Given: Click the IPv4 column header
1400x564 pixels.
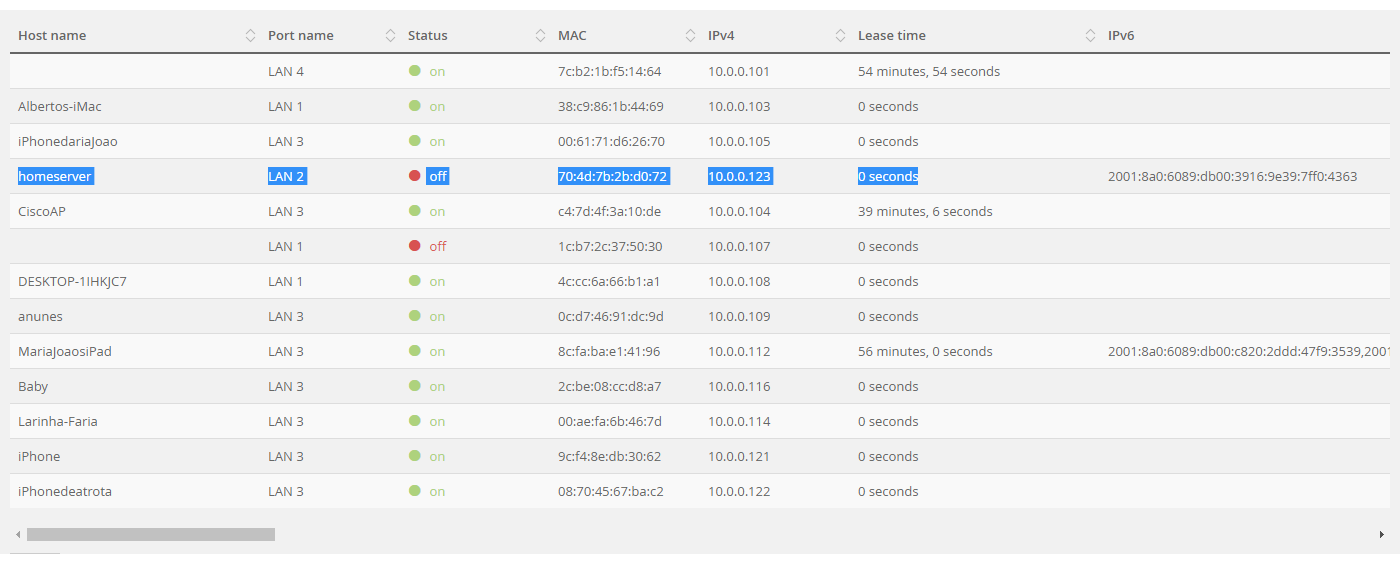Looking at the screenshot, I should coord(721,35).
